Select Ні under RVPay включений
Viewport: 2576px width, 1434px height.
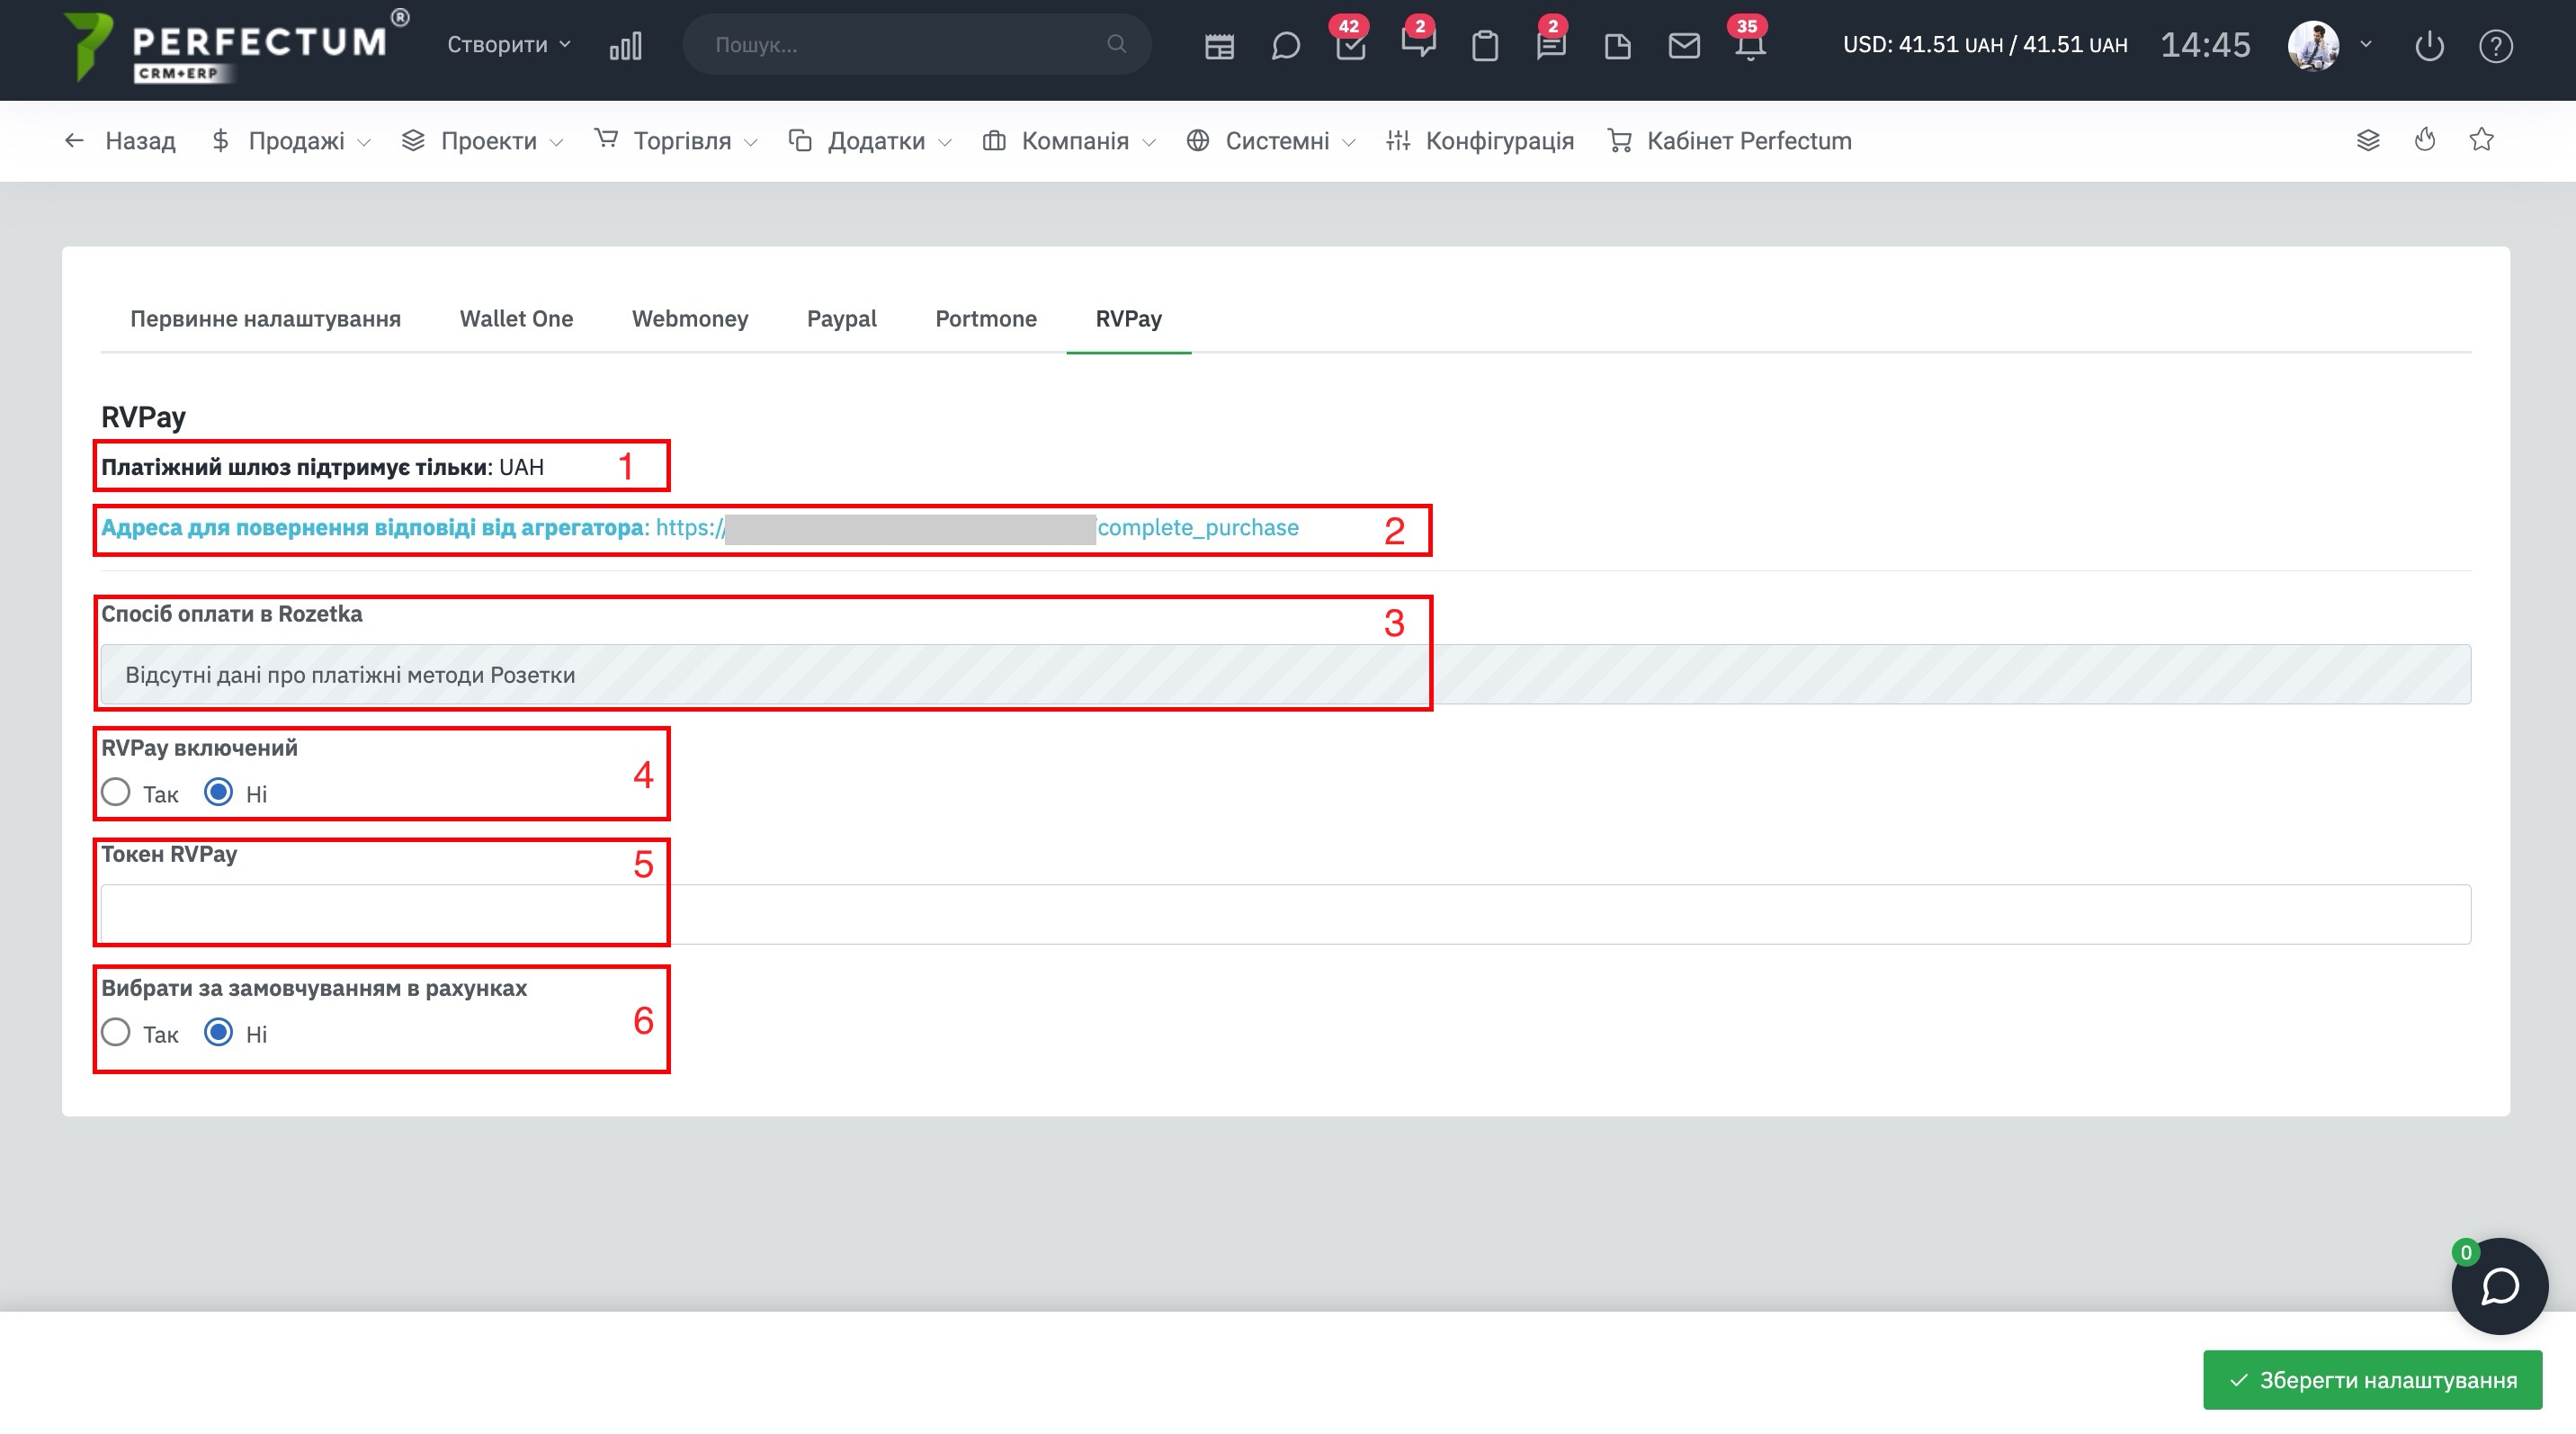(218, 793)
